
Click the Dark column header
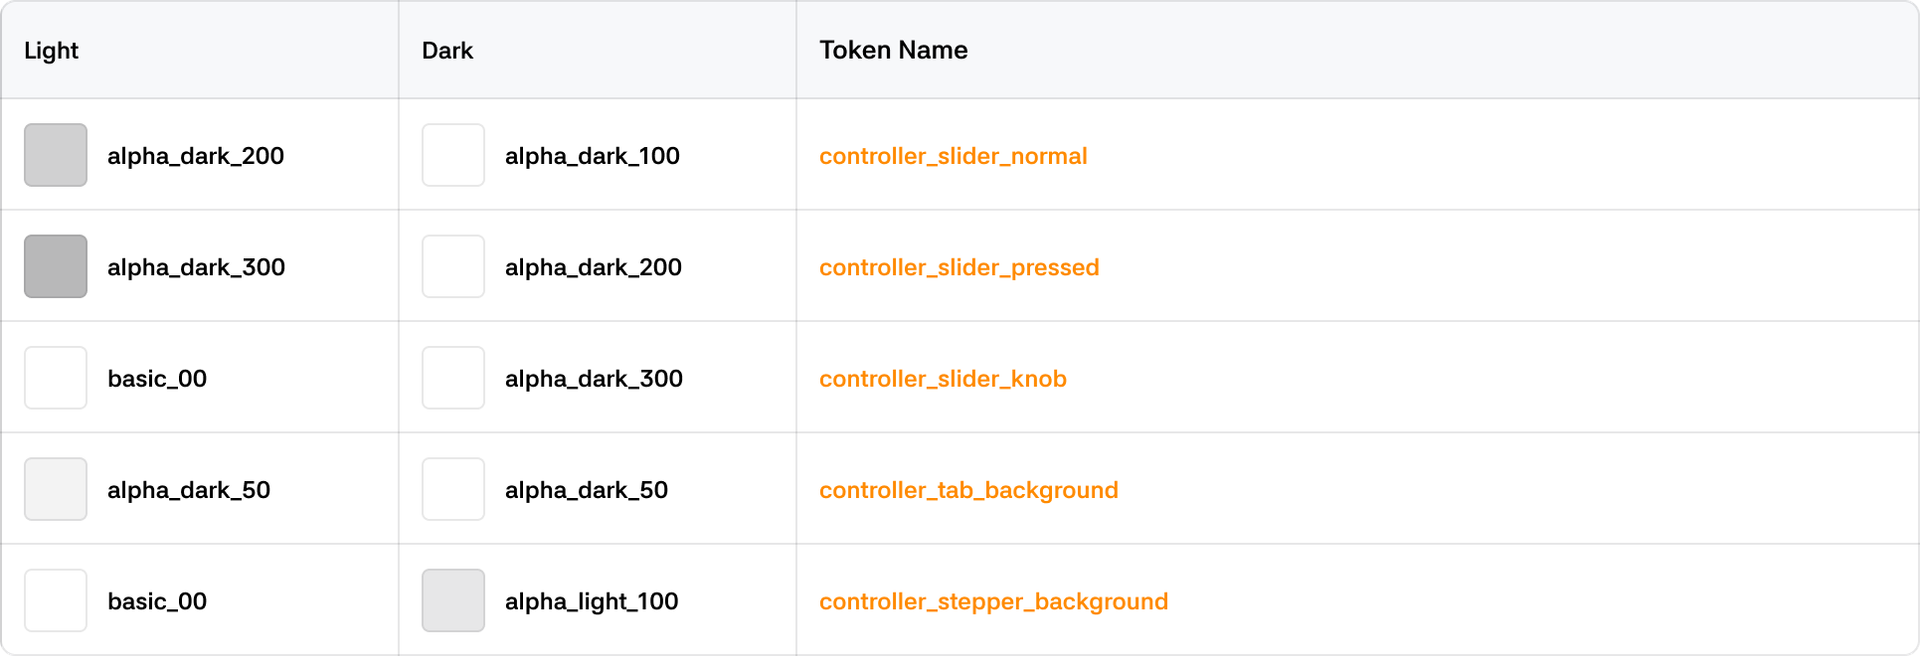(x=447, y=50)
